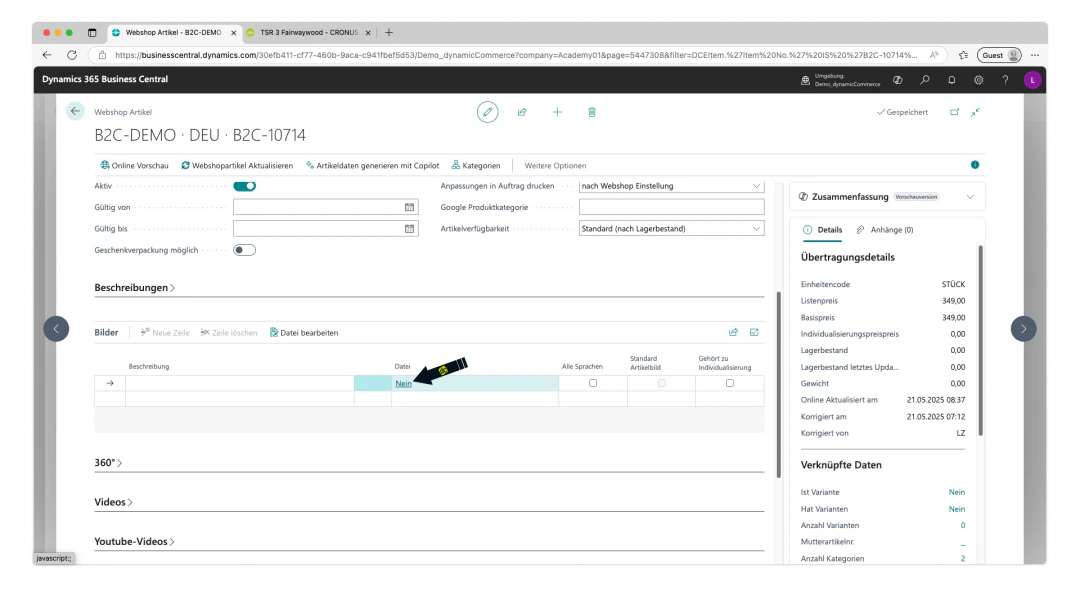
Task: Switch to the Details tab
Action: 823,230
